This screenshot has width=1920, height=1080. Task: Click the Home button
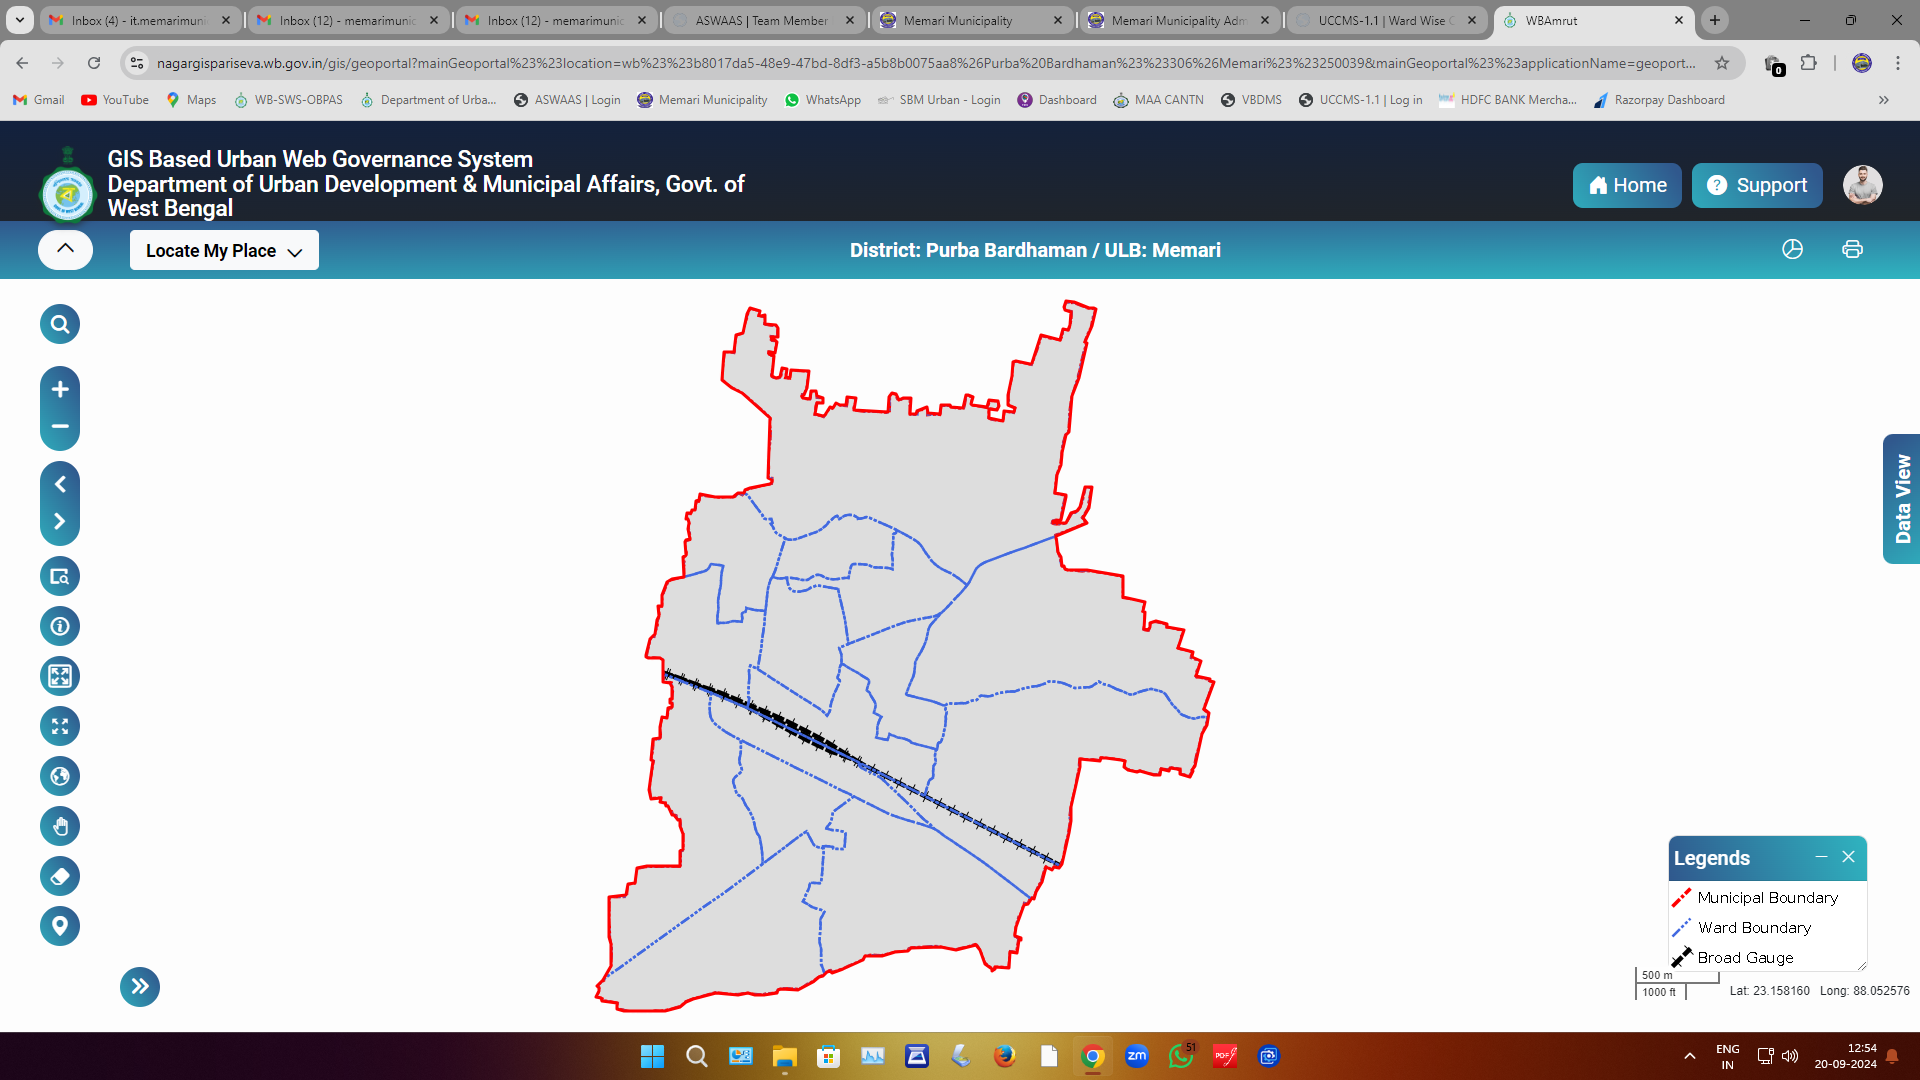tap(1627, 185)
